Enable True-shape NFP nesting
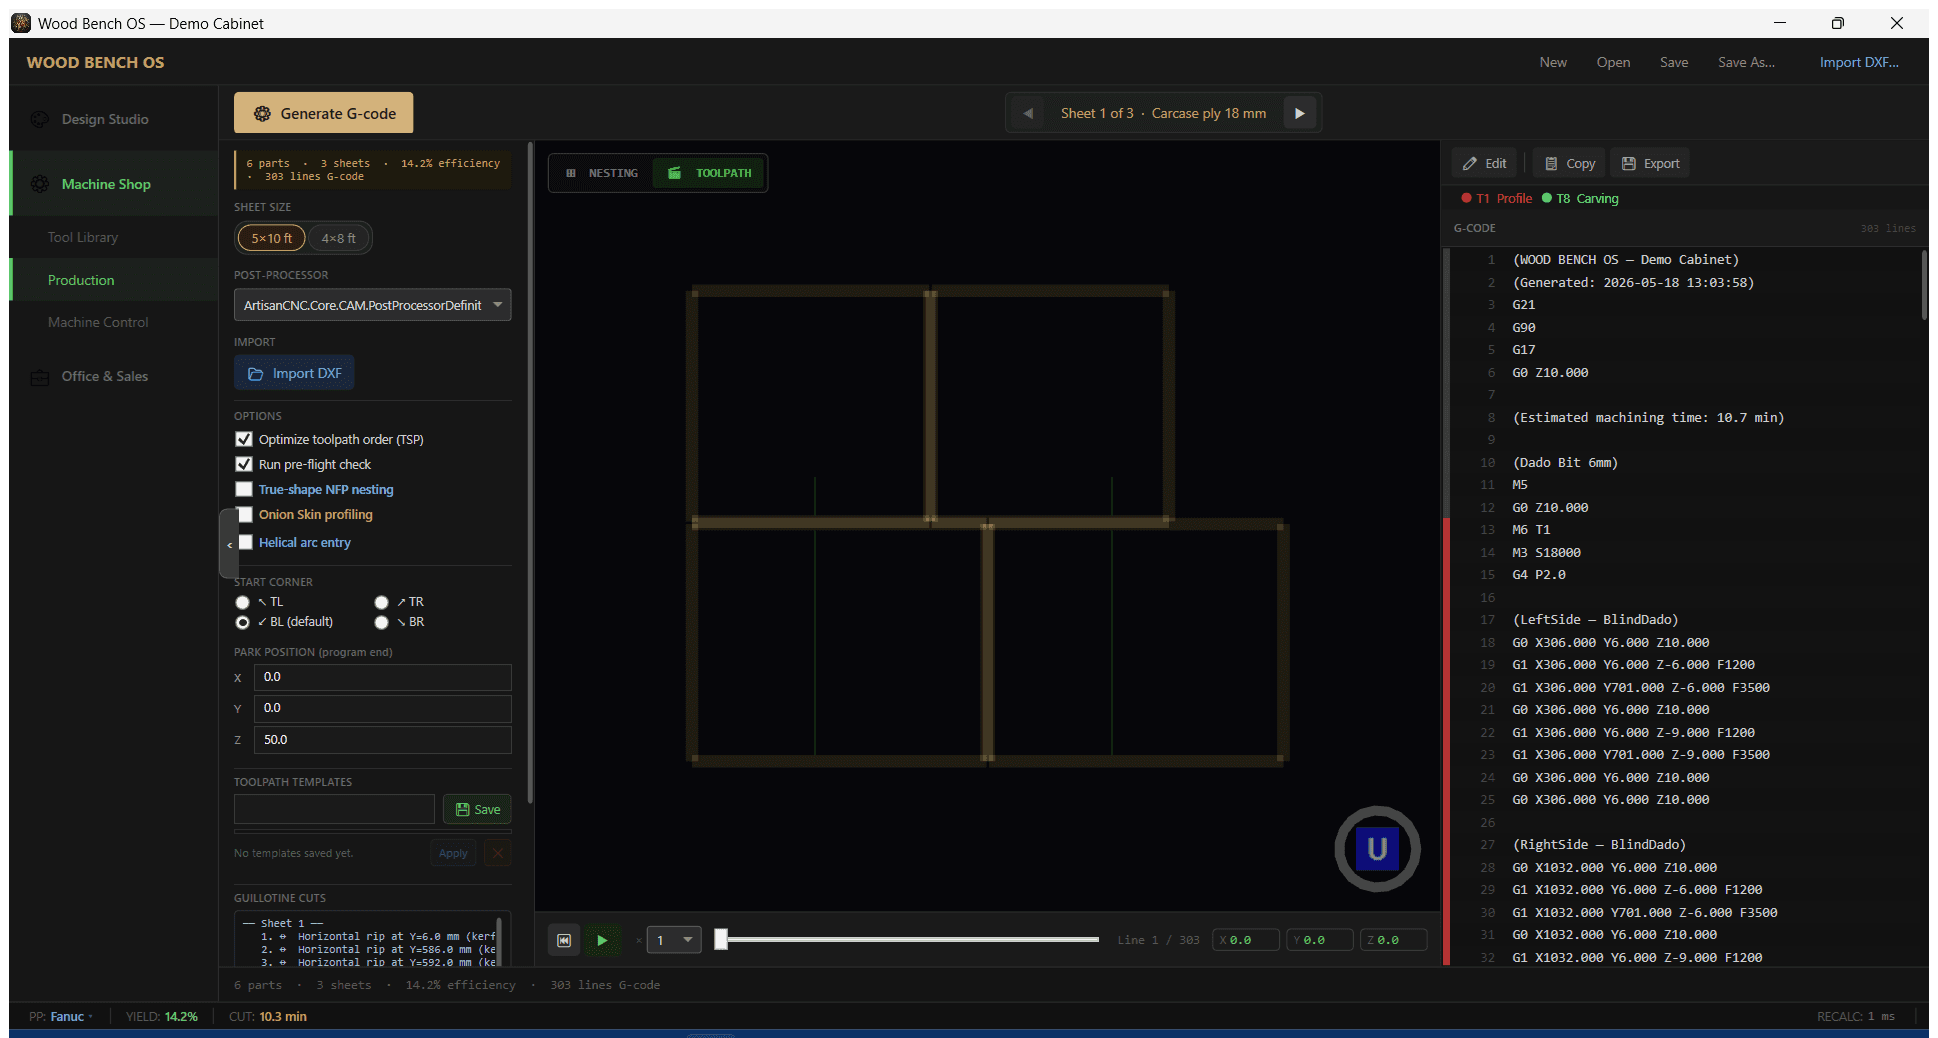This screenshot has width=1938, height=1038. [244, 489]
